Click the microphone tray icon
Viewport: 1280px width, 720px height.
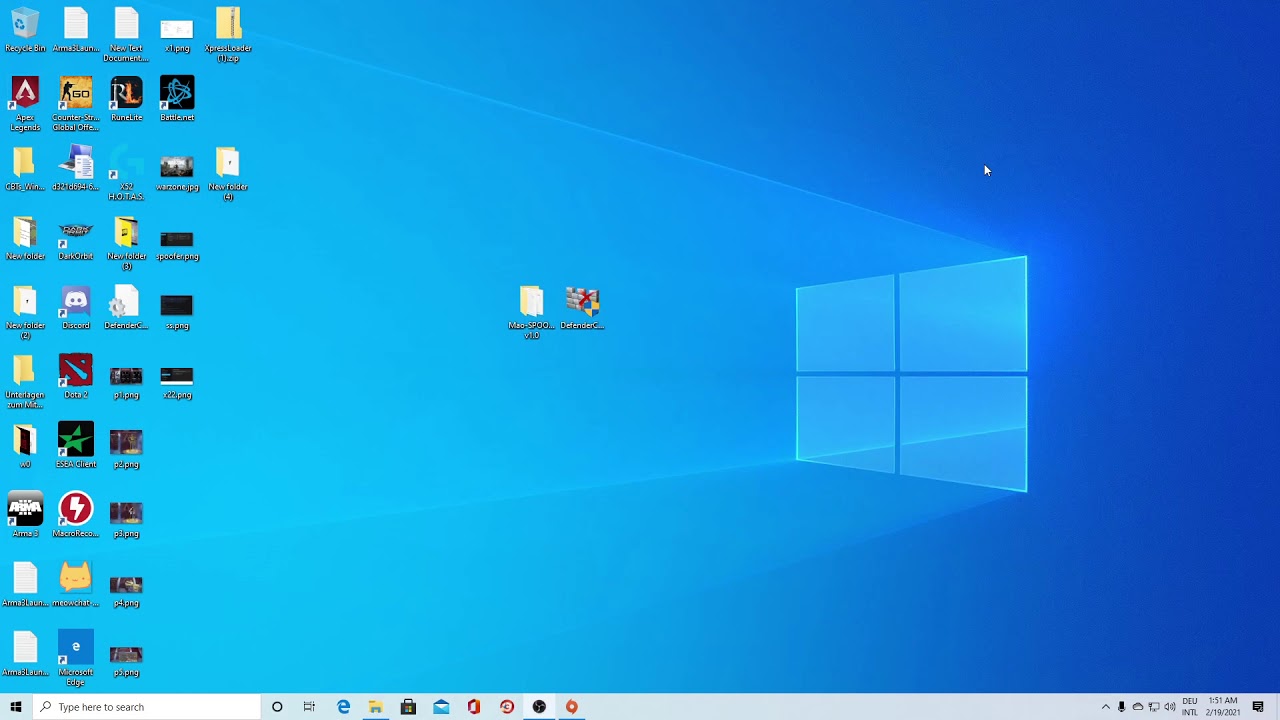tap(1121, 707)
